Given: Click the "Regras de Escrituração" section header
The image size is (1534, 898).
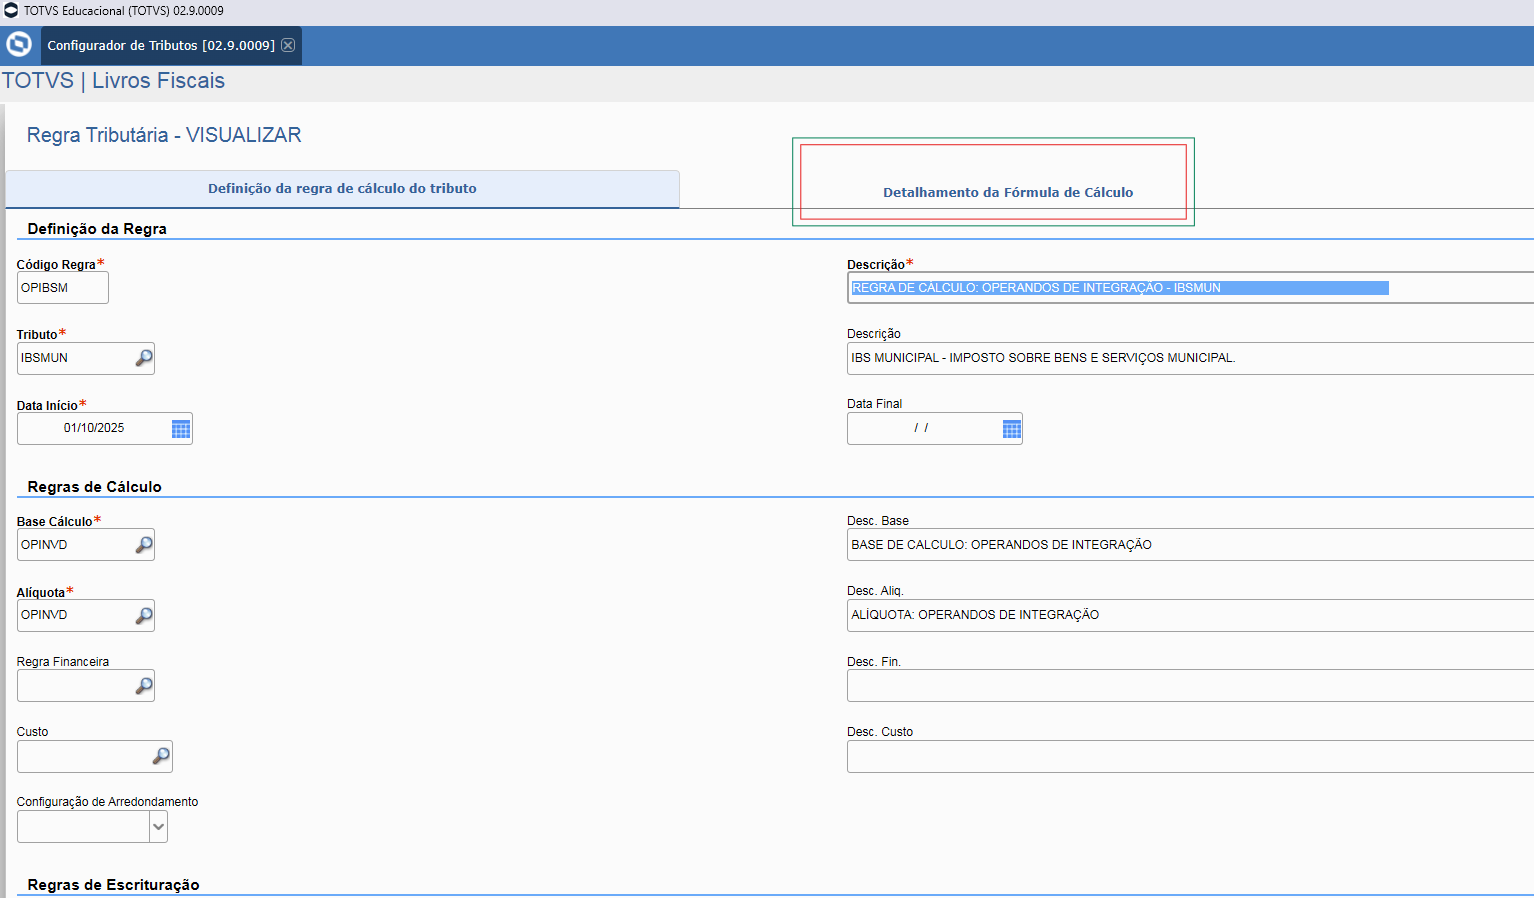Looking at the screenshot, I should 113,885.
